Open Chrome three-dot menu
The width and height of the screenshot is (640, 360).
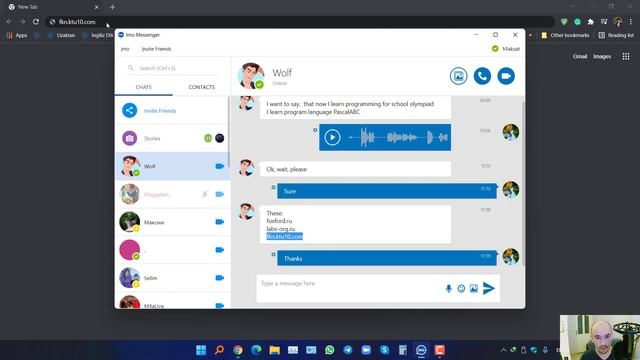coord(631,22)
